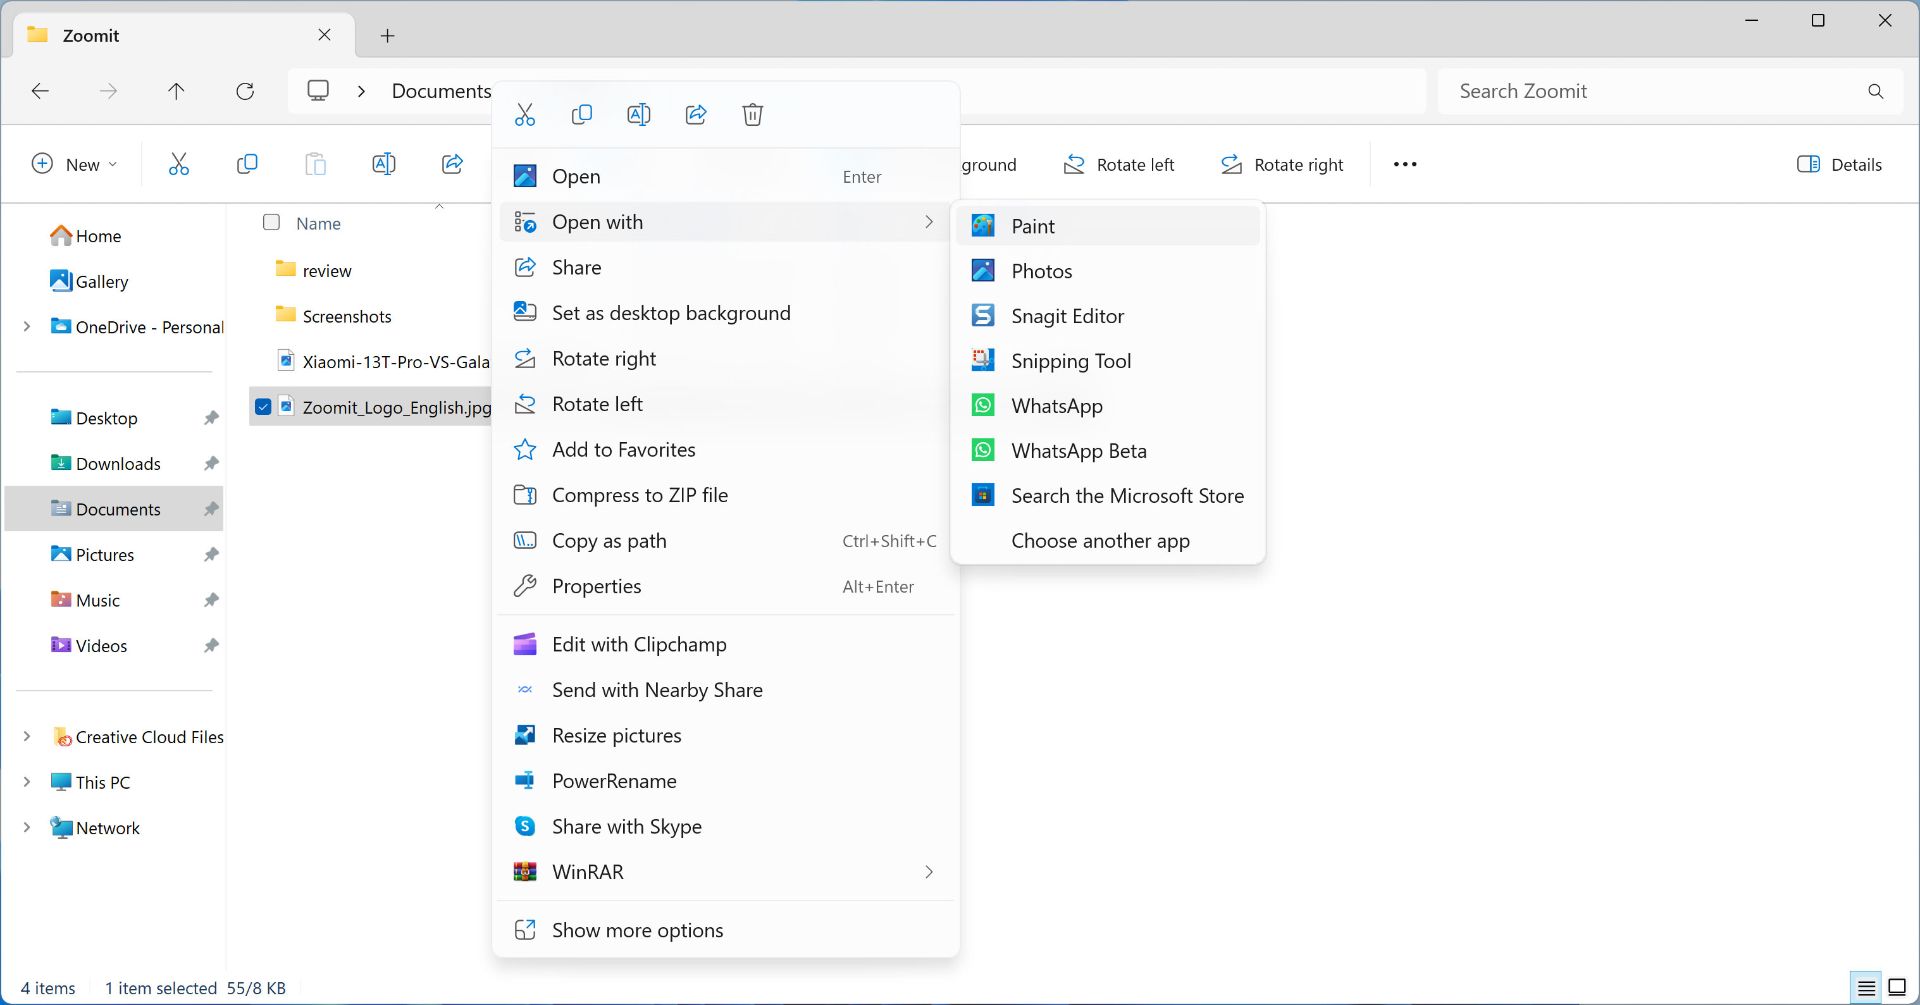Uncheck the Zoomit_Logo_English.jpg file checkbox
This screenshot has width=1920, height=1005.
263,407
